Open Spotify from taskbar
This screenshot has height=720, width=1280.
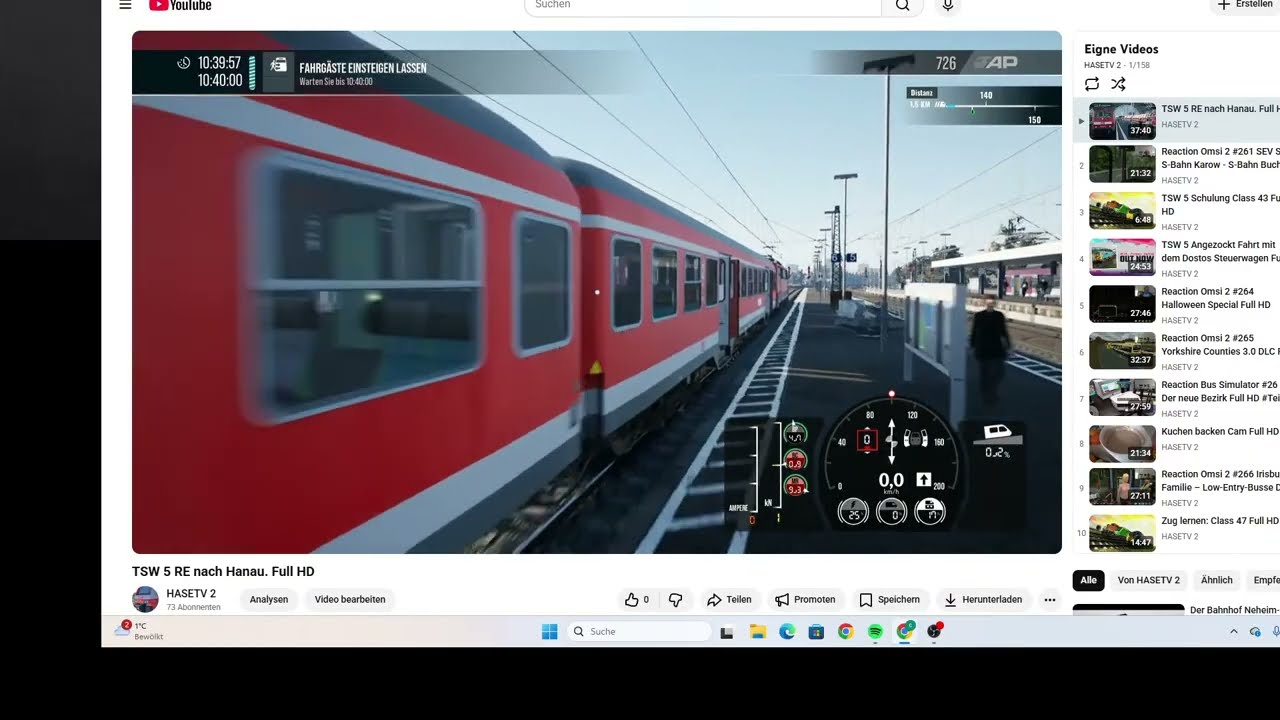(875, 631)
